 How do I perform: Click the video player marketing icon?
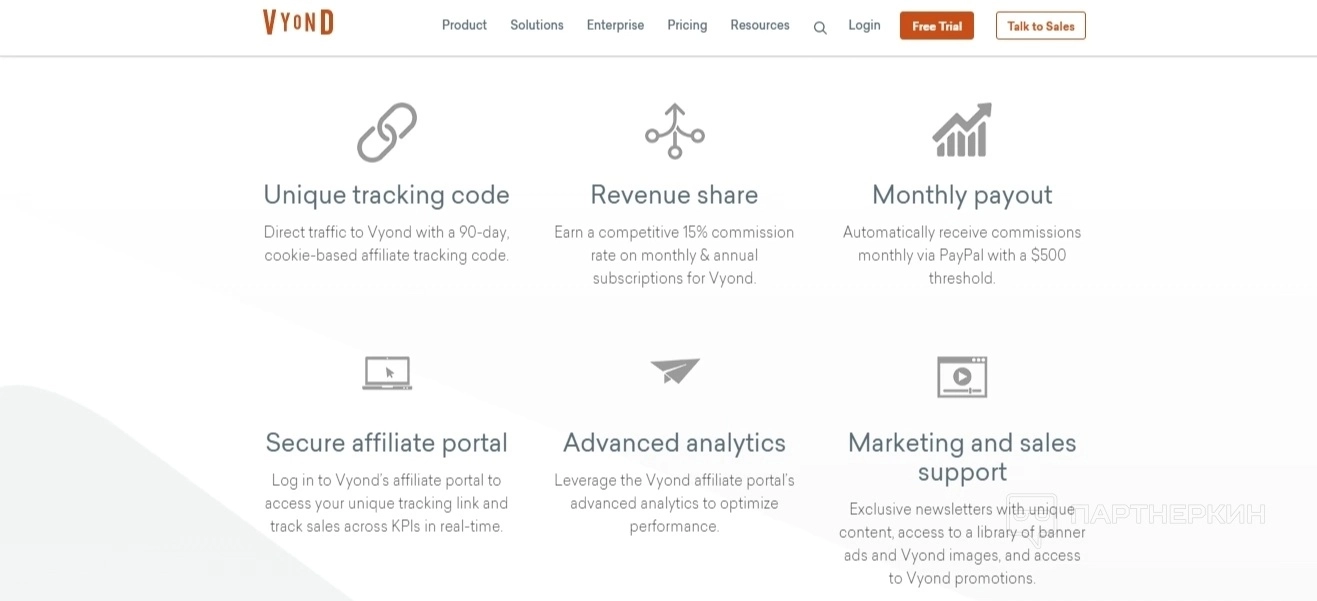tap(961, 376)
